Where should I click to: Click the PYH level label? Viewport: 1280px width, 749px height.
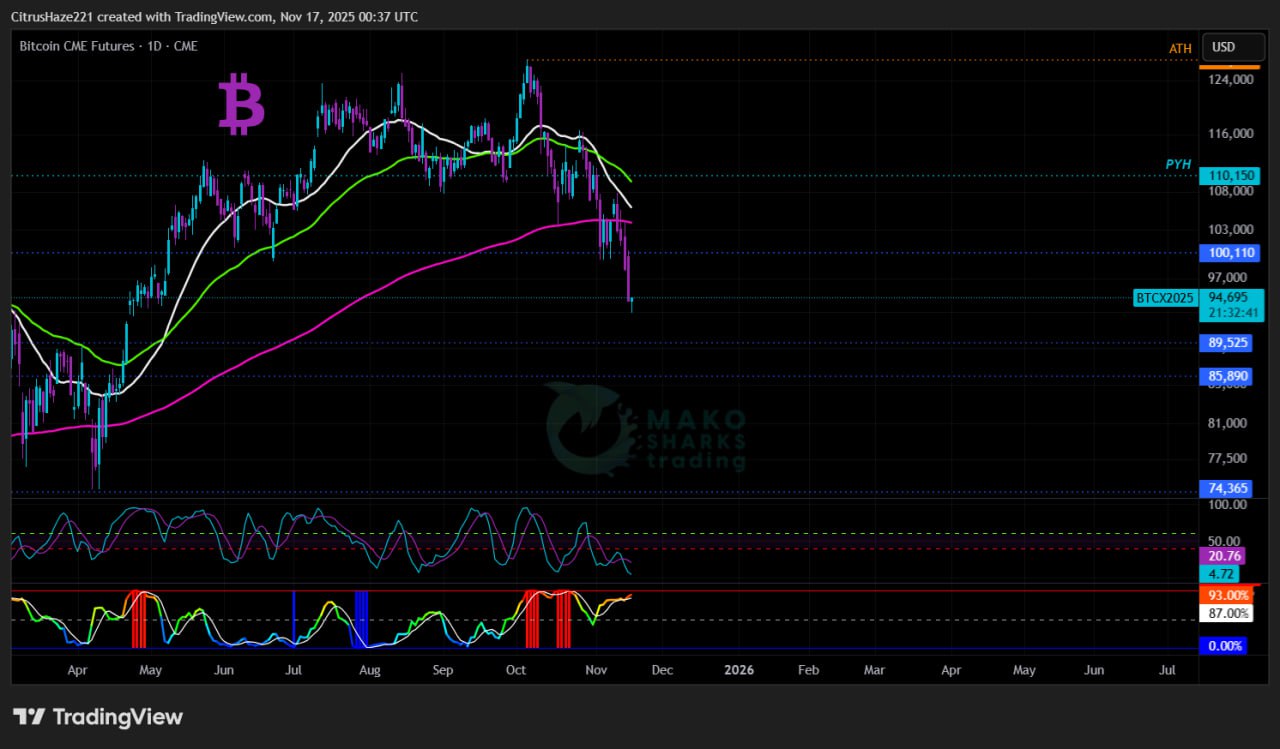pos(1178,164)
